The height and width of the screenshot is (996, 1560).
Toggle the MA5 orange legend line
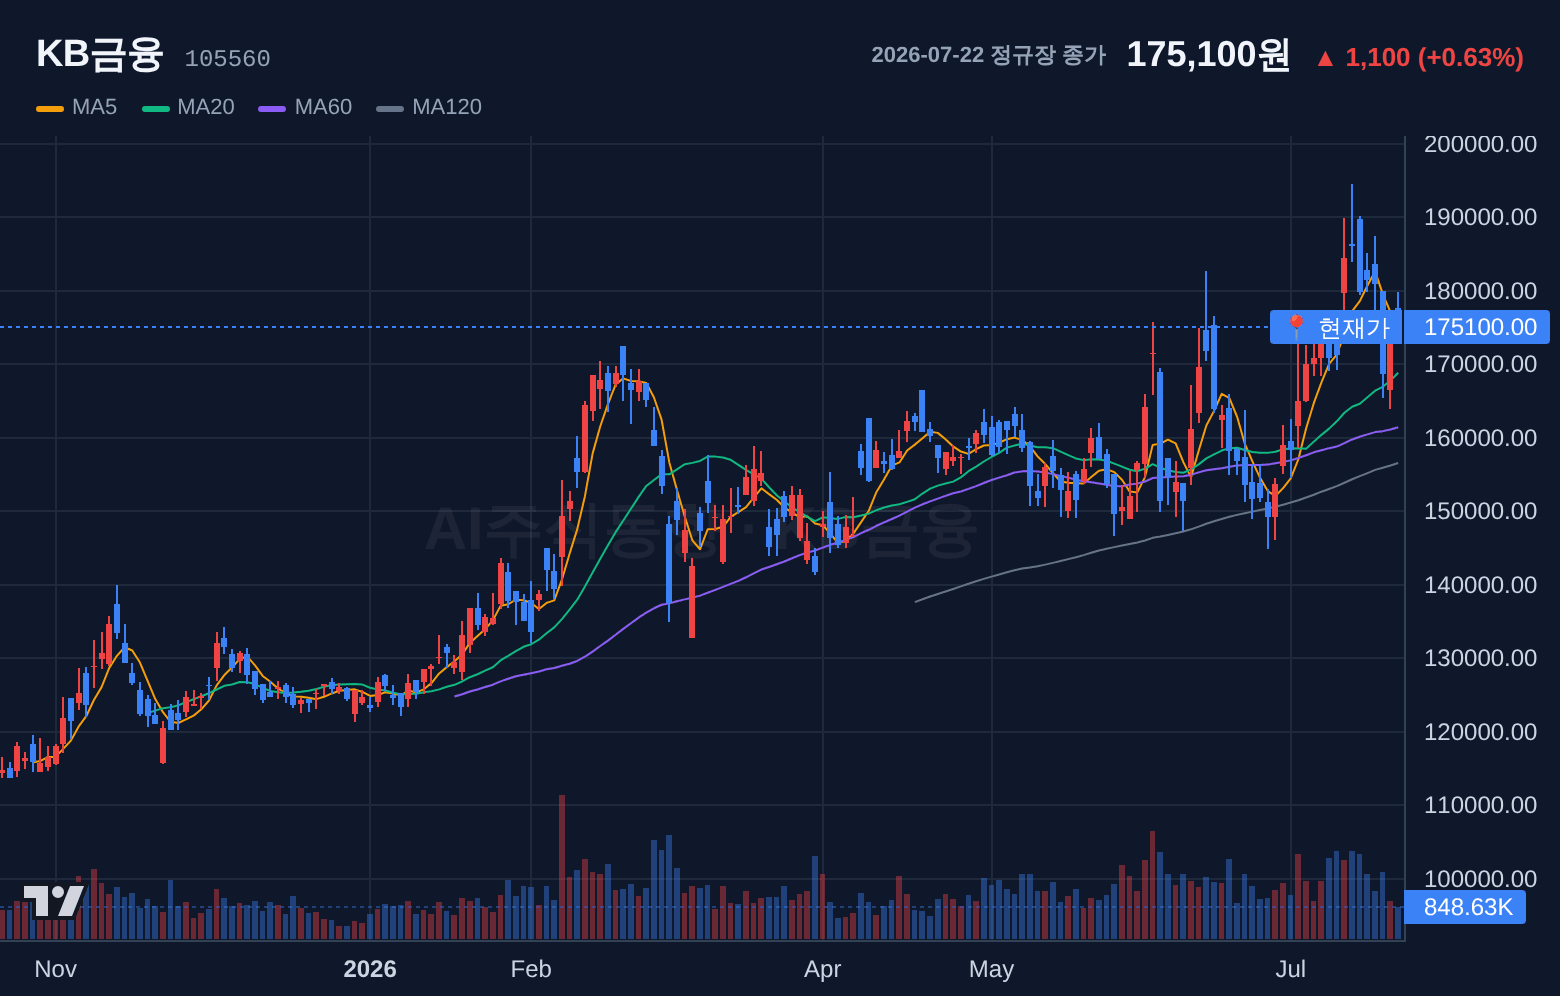coord(50,108)
